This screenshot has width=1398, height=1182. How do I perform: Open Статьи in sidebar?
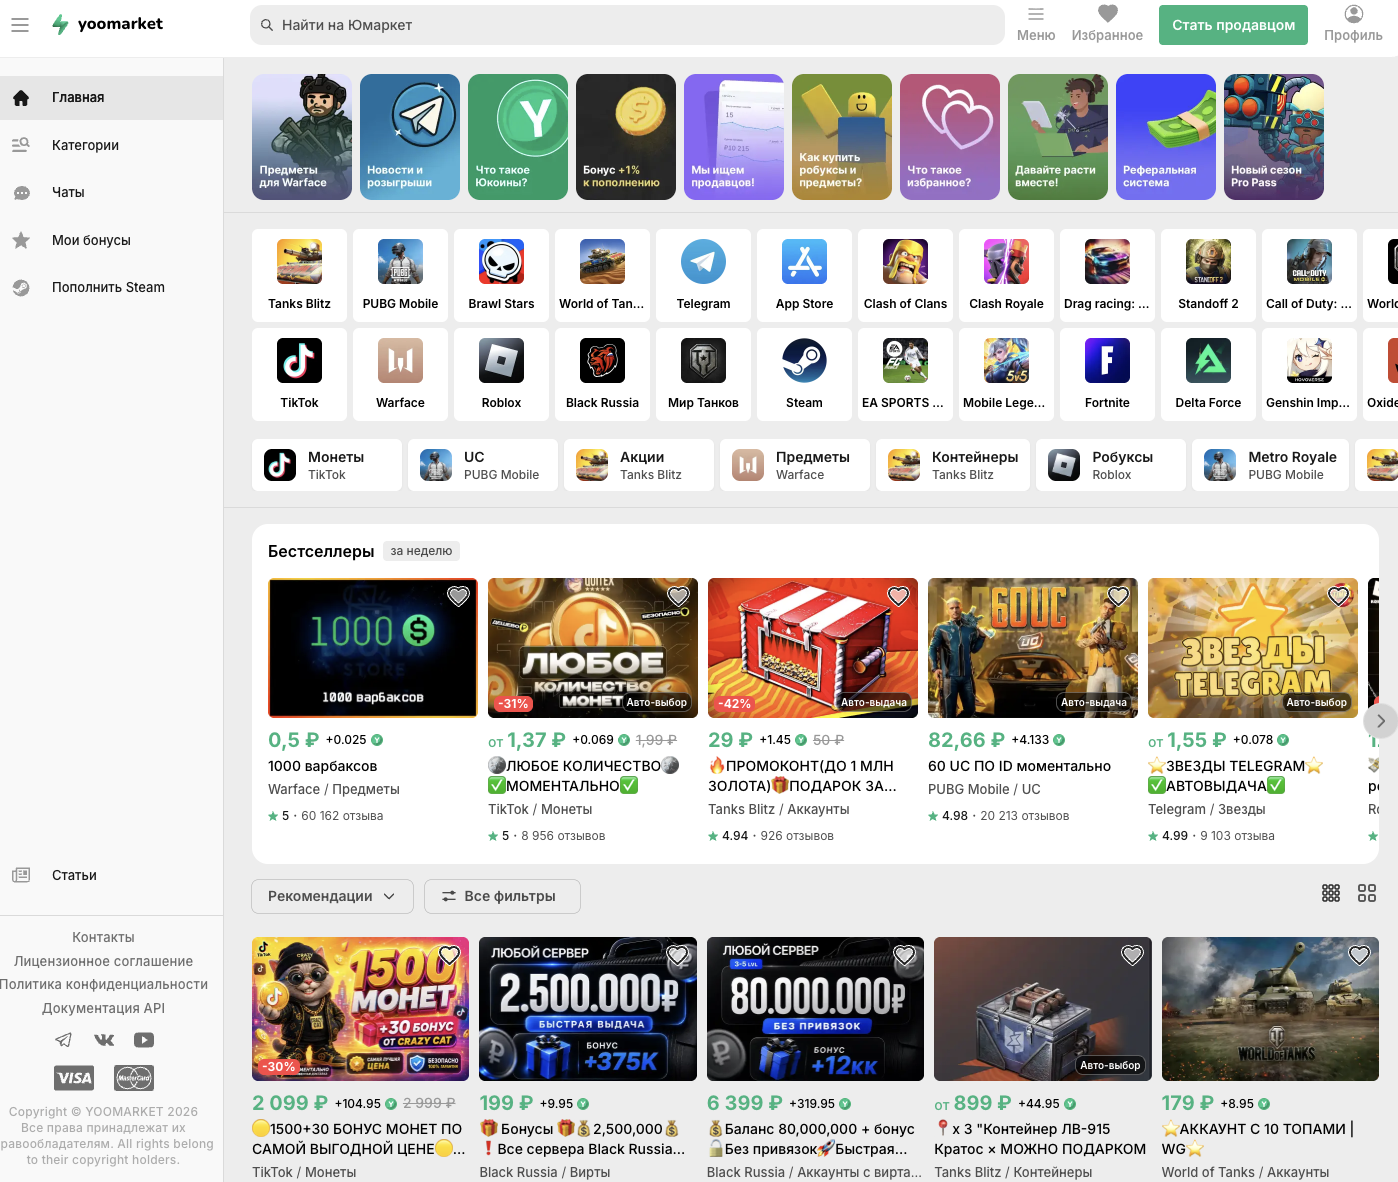[111, 875]
